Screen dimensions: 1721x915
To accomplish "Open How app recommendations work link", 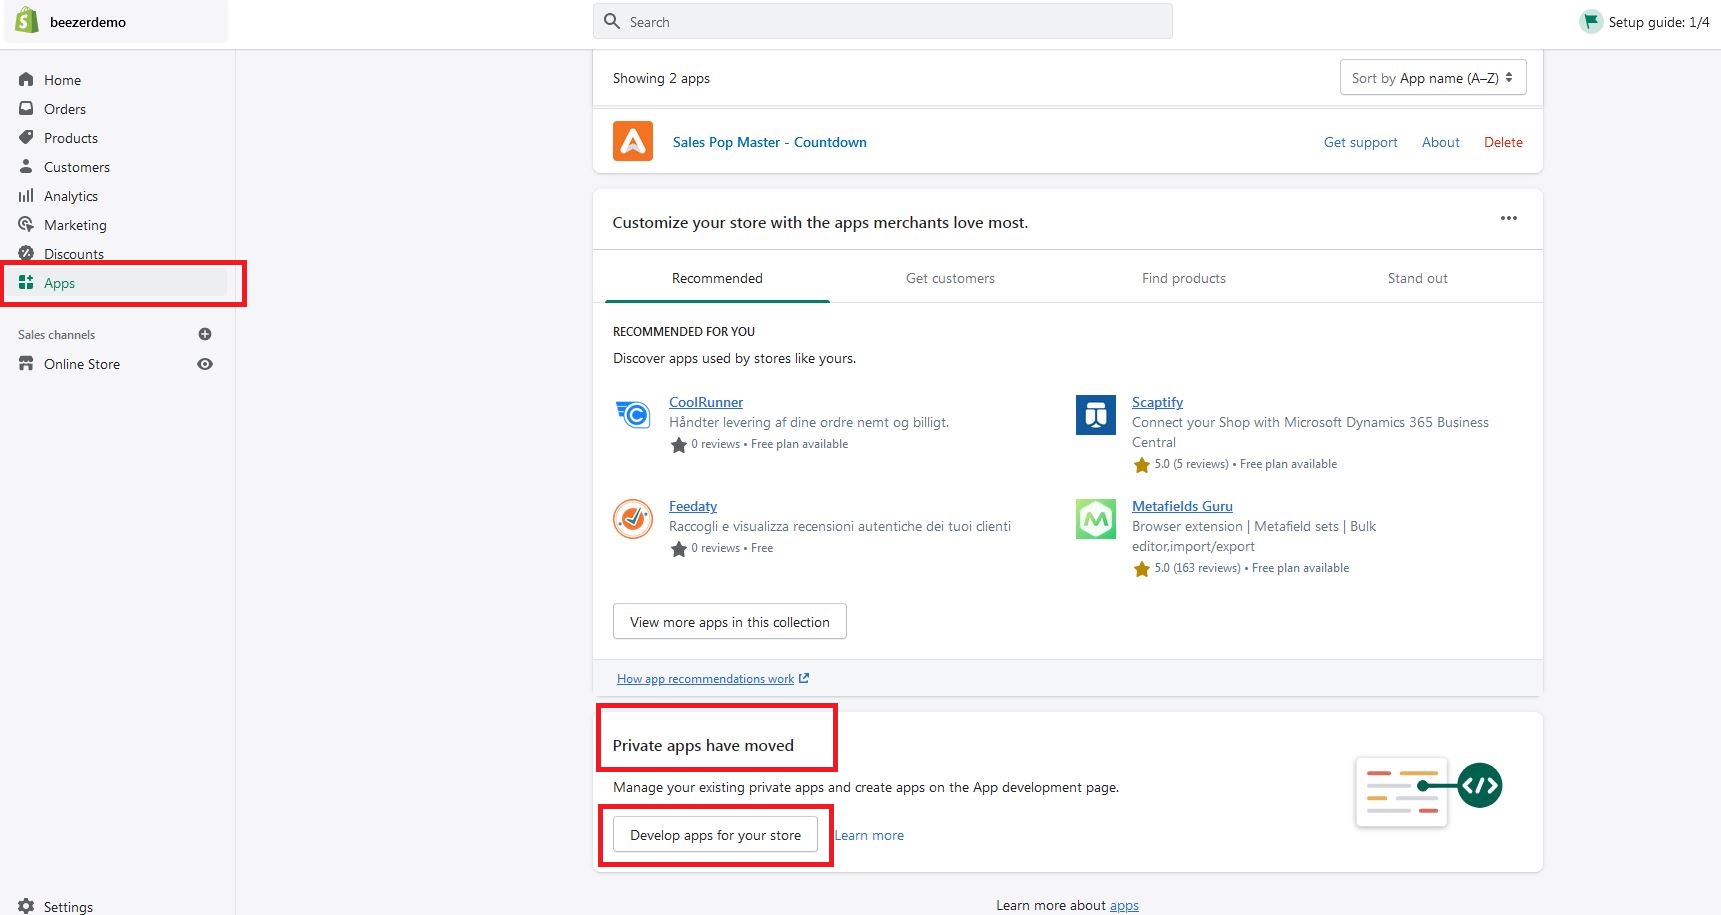I will [705, 679].
